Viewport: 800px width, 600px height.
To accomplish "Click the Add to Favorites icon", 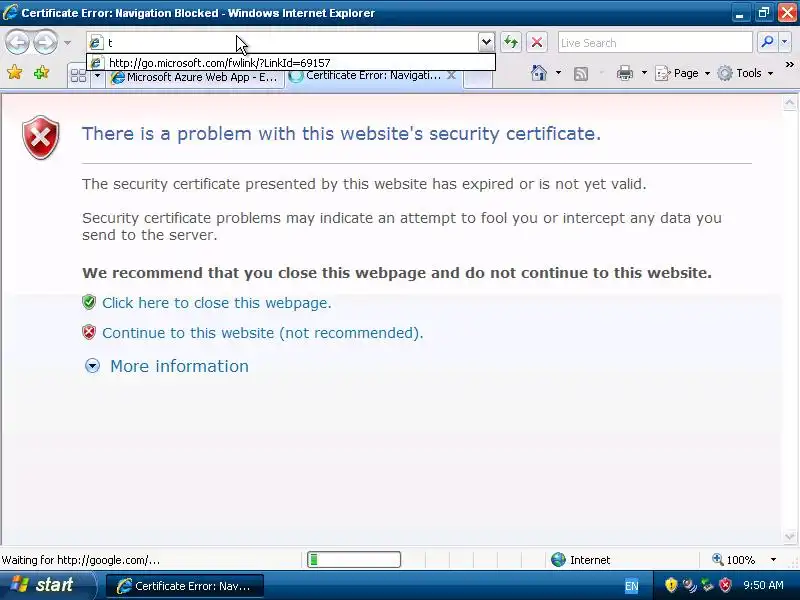I will 41,73.
